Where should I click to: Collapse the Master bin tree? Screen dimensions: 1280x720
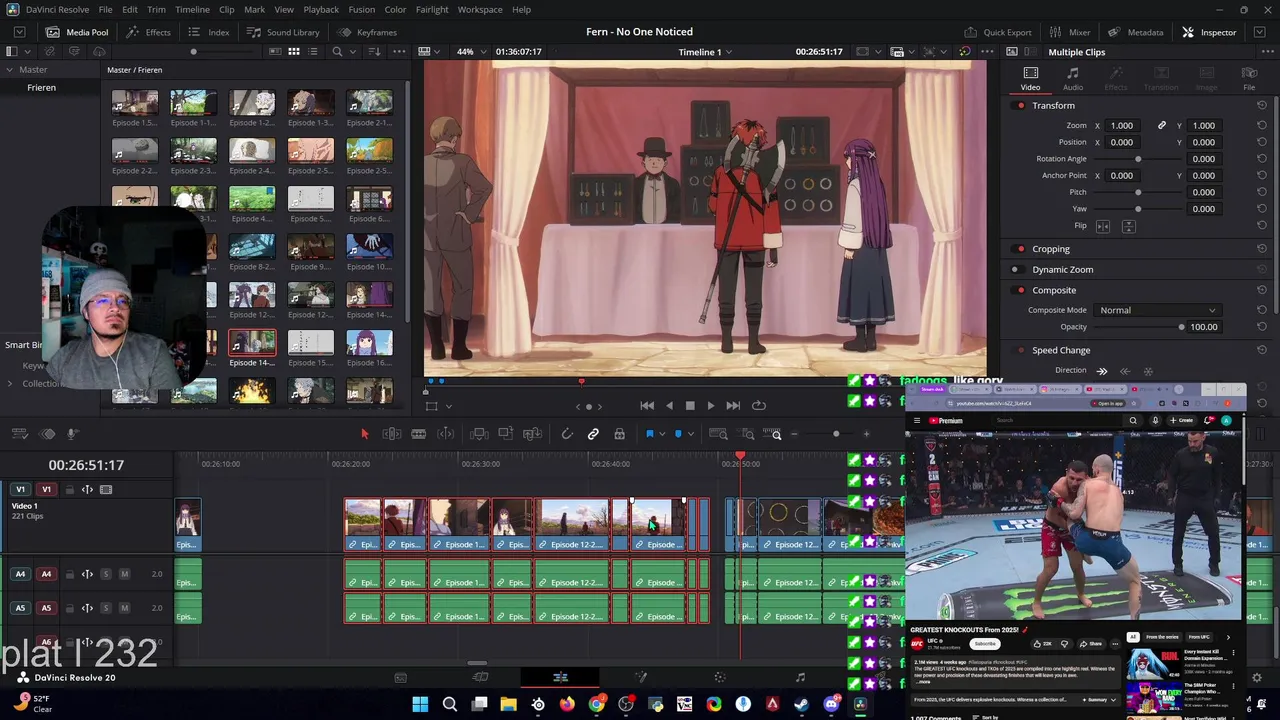(x=9, y=70)
